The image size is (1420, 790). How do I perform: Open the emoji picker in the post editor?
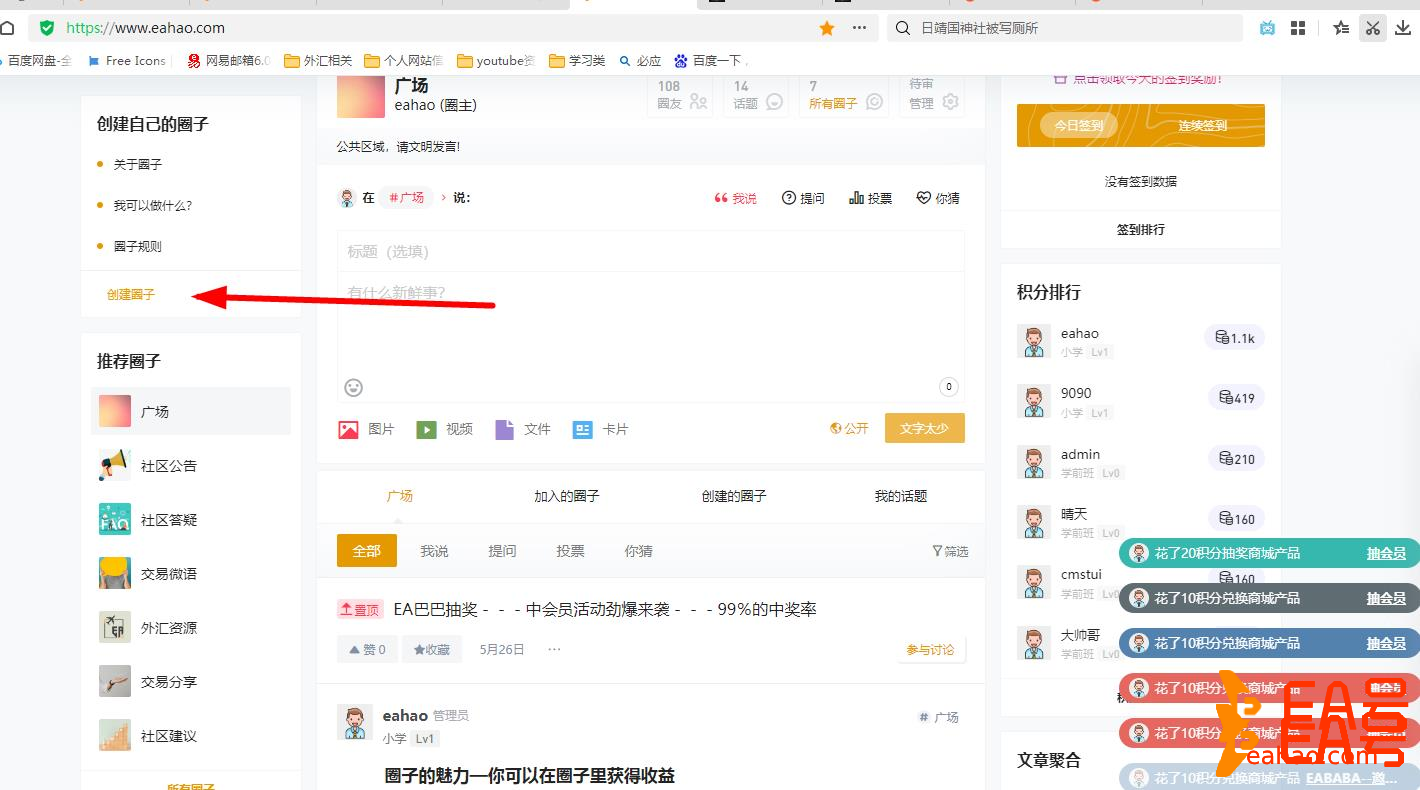pos(353,387)
